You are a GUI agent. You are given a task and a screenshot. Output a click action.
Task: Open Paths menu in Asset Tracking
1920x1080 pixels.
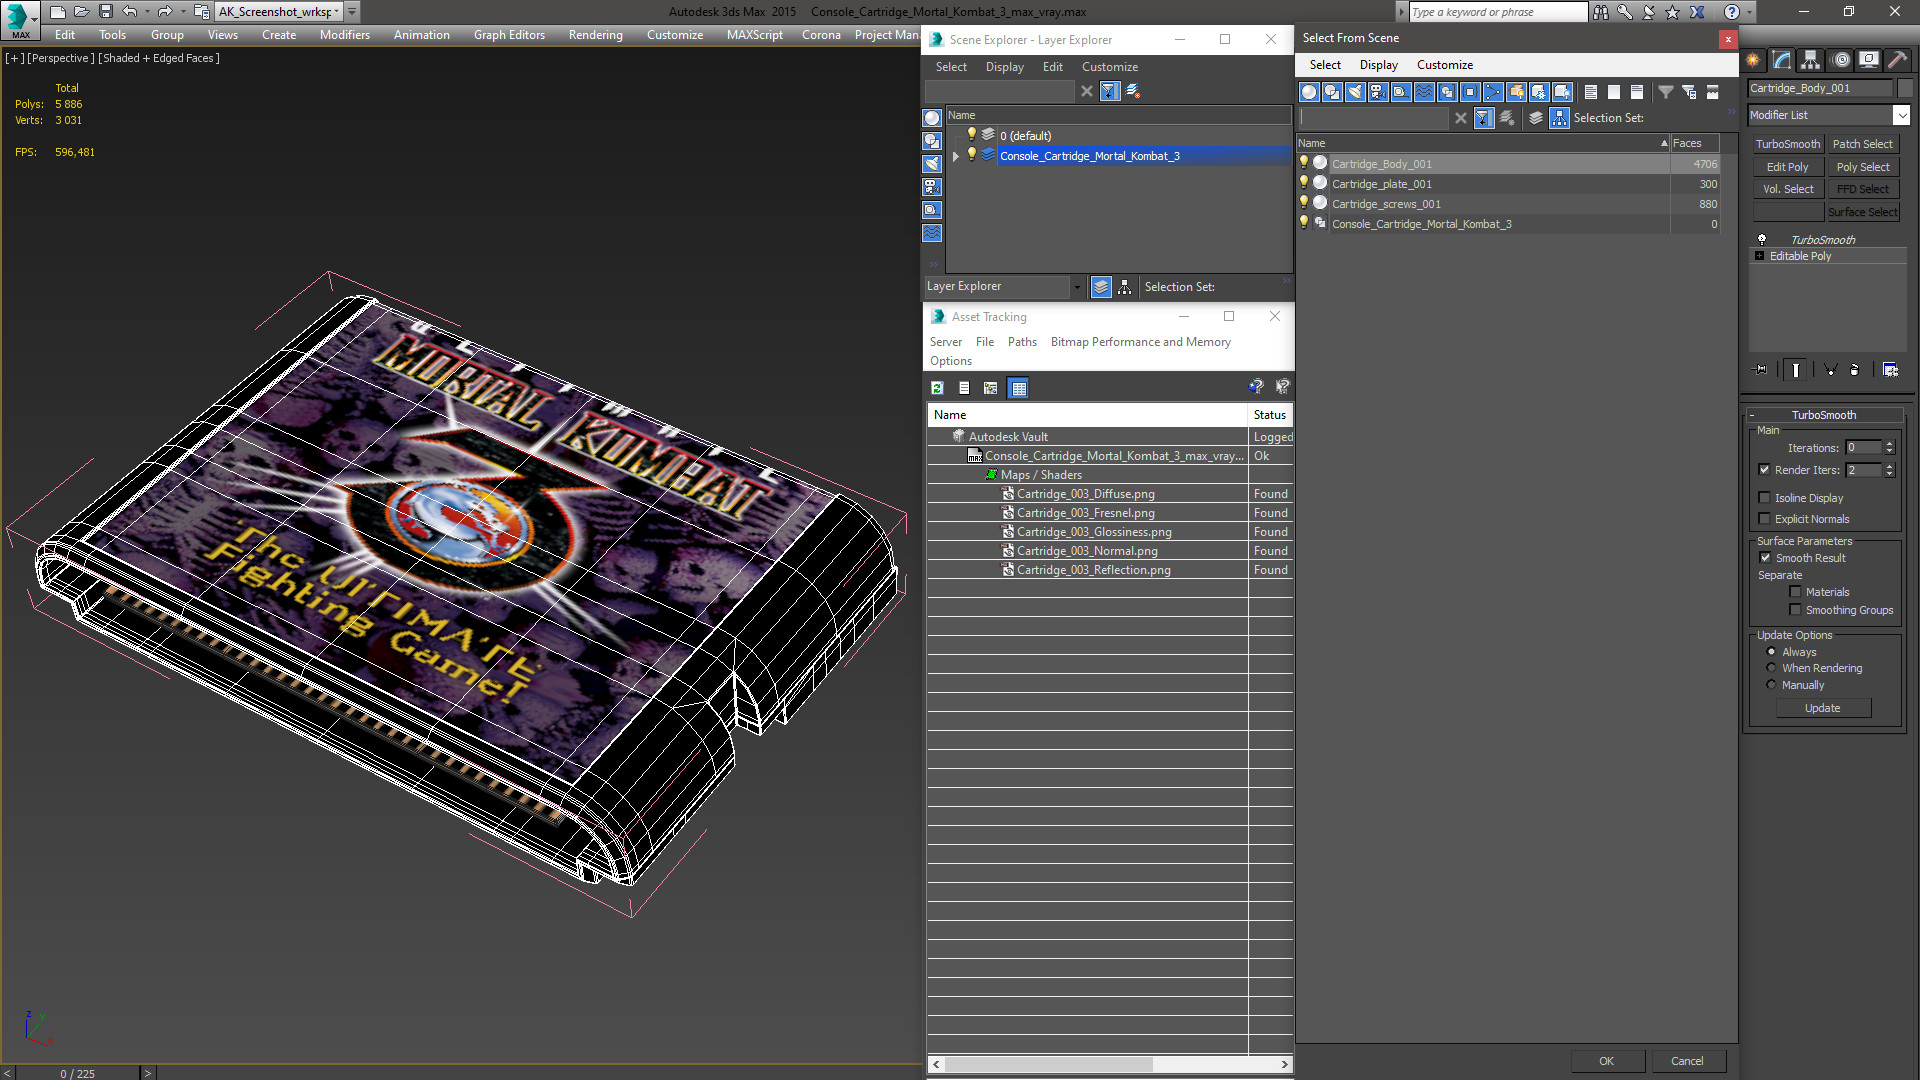pos(1022,342)
